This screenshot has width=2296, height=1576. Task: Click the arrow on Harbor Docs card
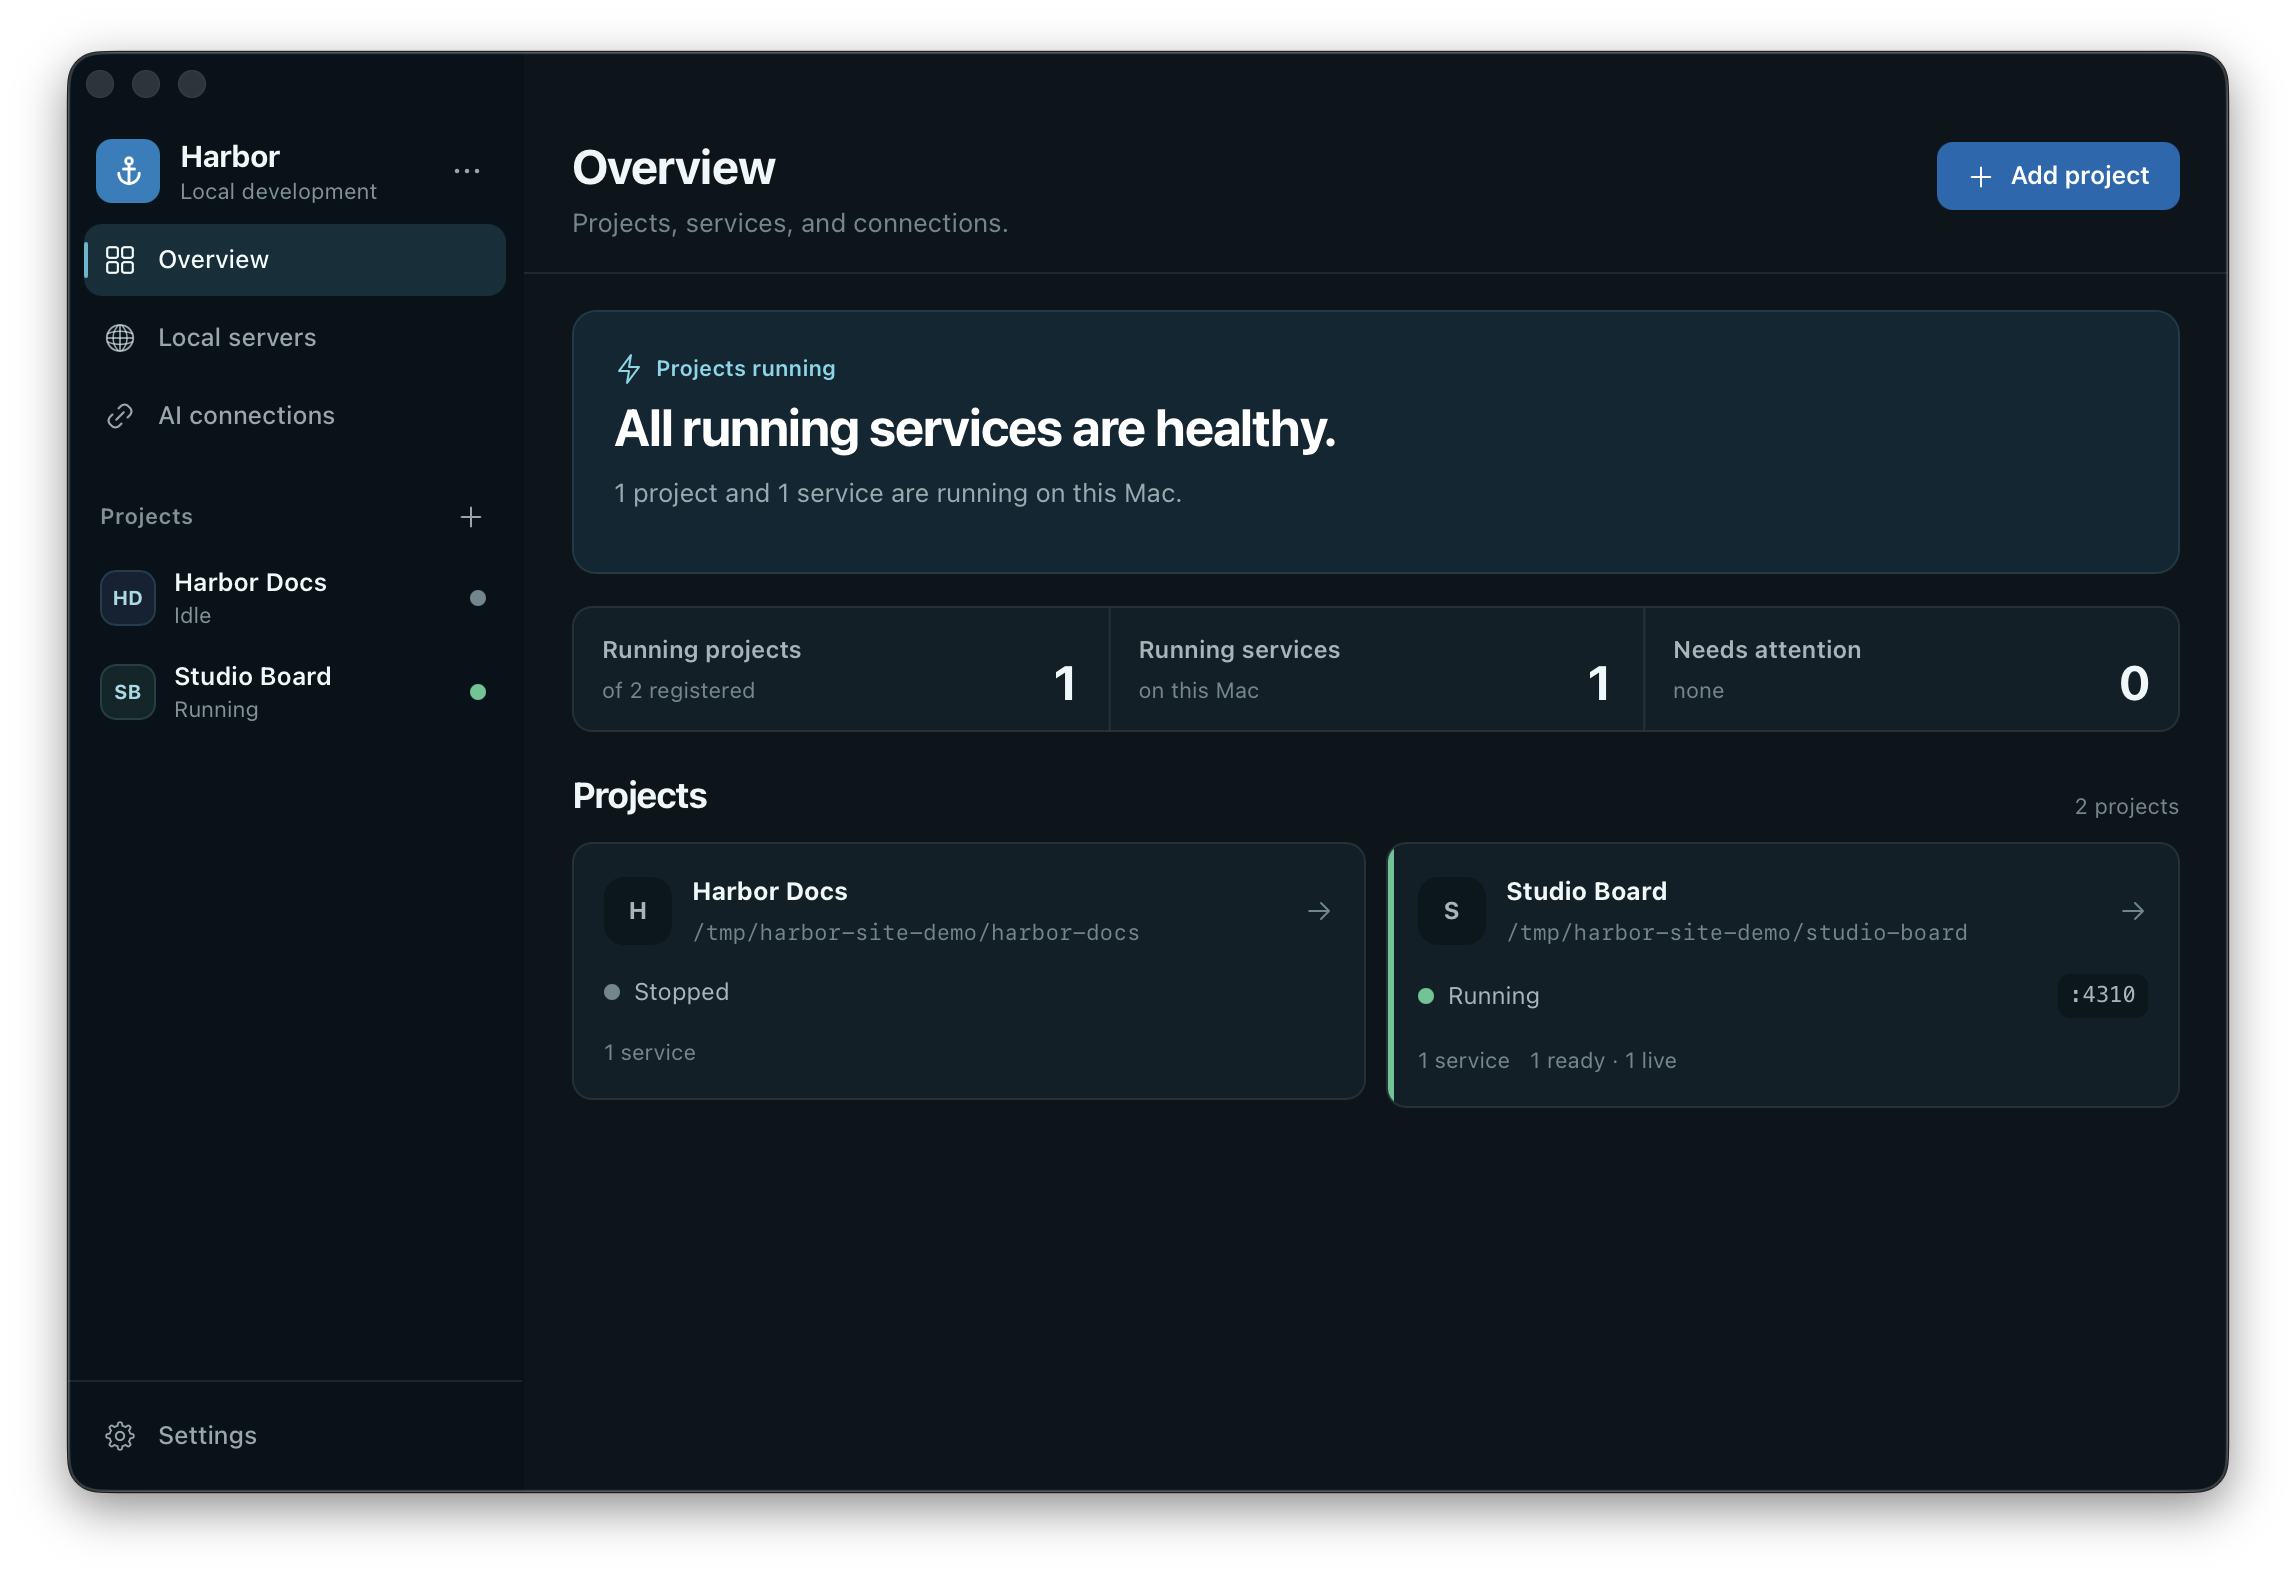tap(1320, 911)
